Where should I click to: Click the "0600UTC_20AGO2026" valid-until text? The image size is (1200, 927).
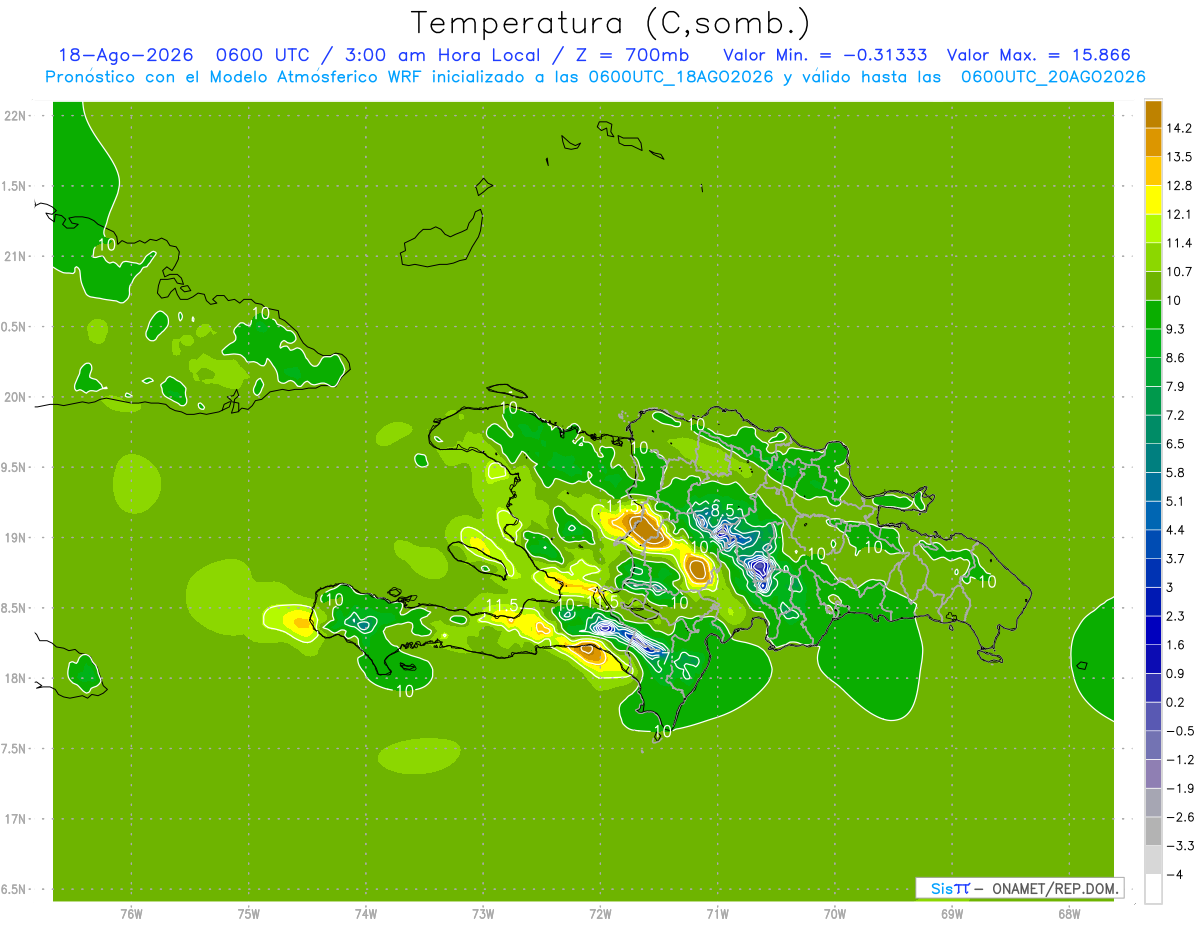[1052, 77]
